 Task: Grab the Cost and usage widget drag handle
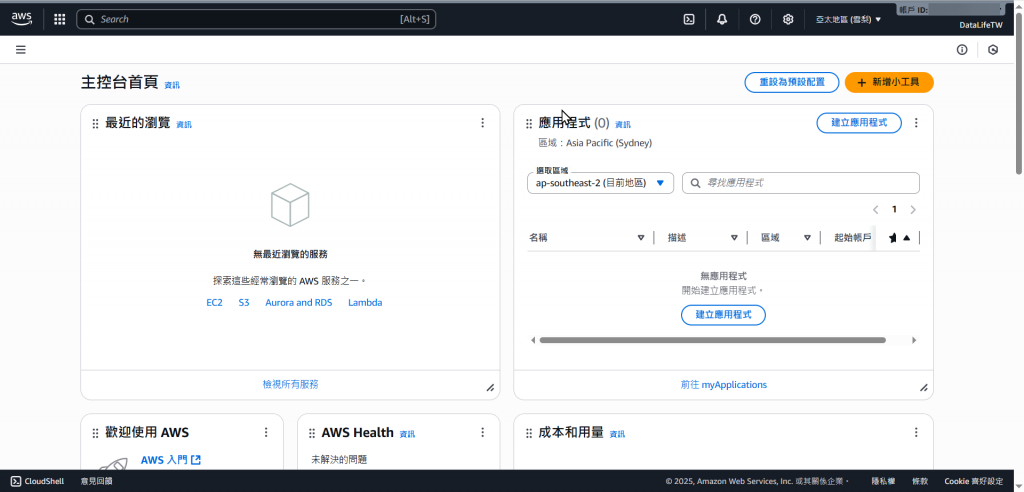[529, 433]
